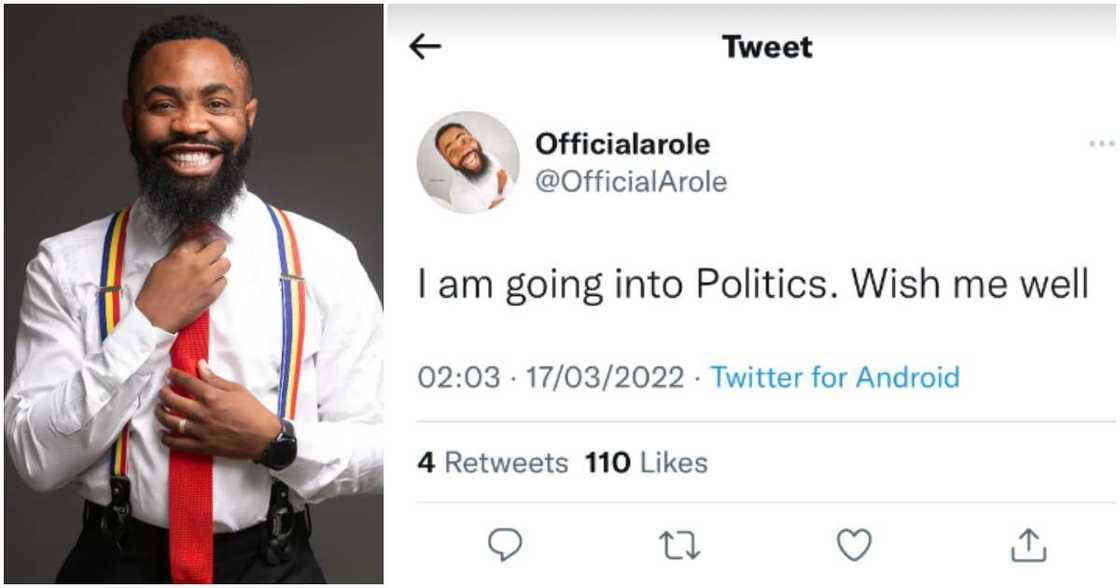Like the tweet with the heart icon
Viewport: 1120px width, 588px height.
point(854,544)
